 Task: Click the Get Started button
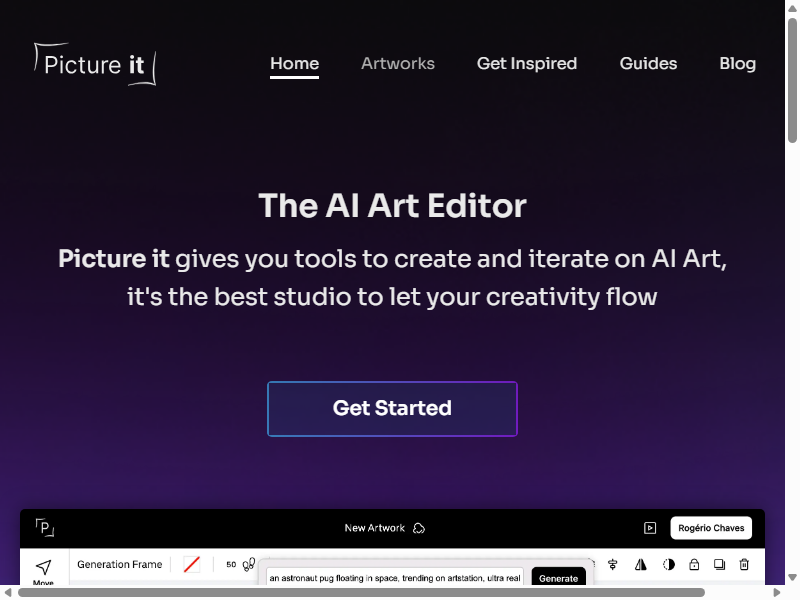point(392,409)
